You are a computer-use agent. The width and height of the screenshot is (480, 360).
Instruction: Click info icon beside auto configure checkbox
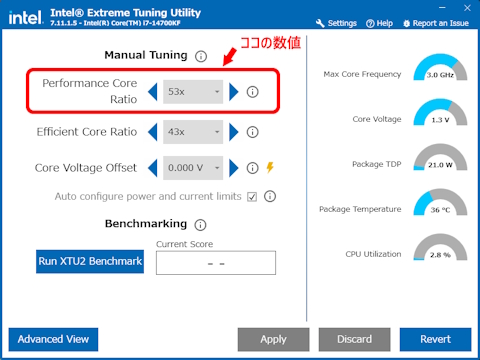(x=270, y=196)
